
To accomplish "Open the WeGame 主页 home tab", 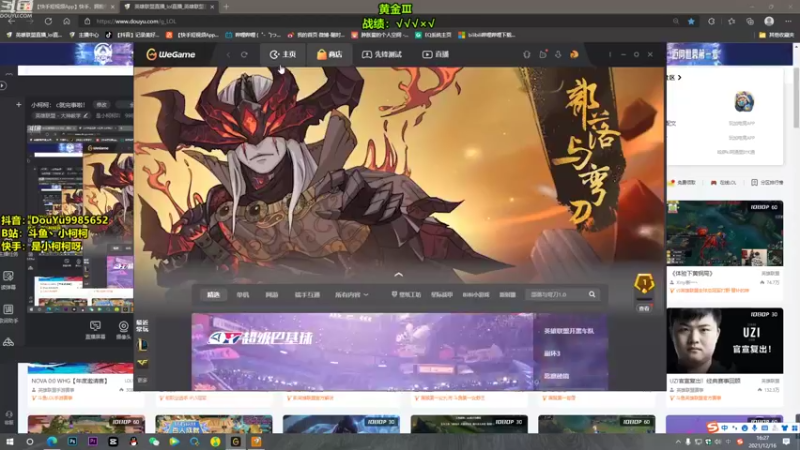I will click(283, 54).
